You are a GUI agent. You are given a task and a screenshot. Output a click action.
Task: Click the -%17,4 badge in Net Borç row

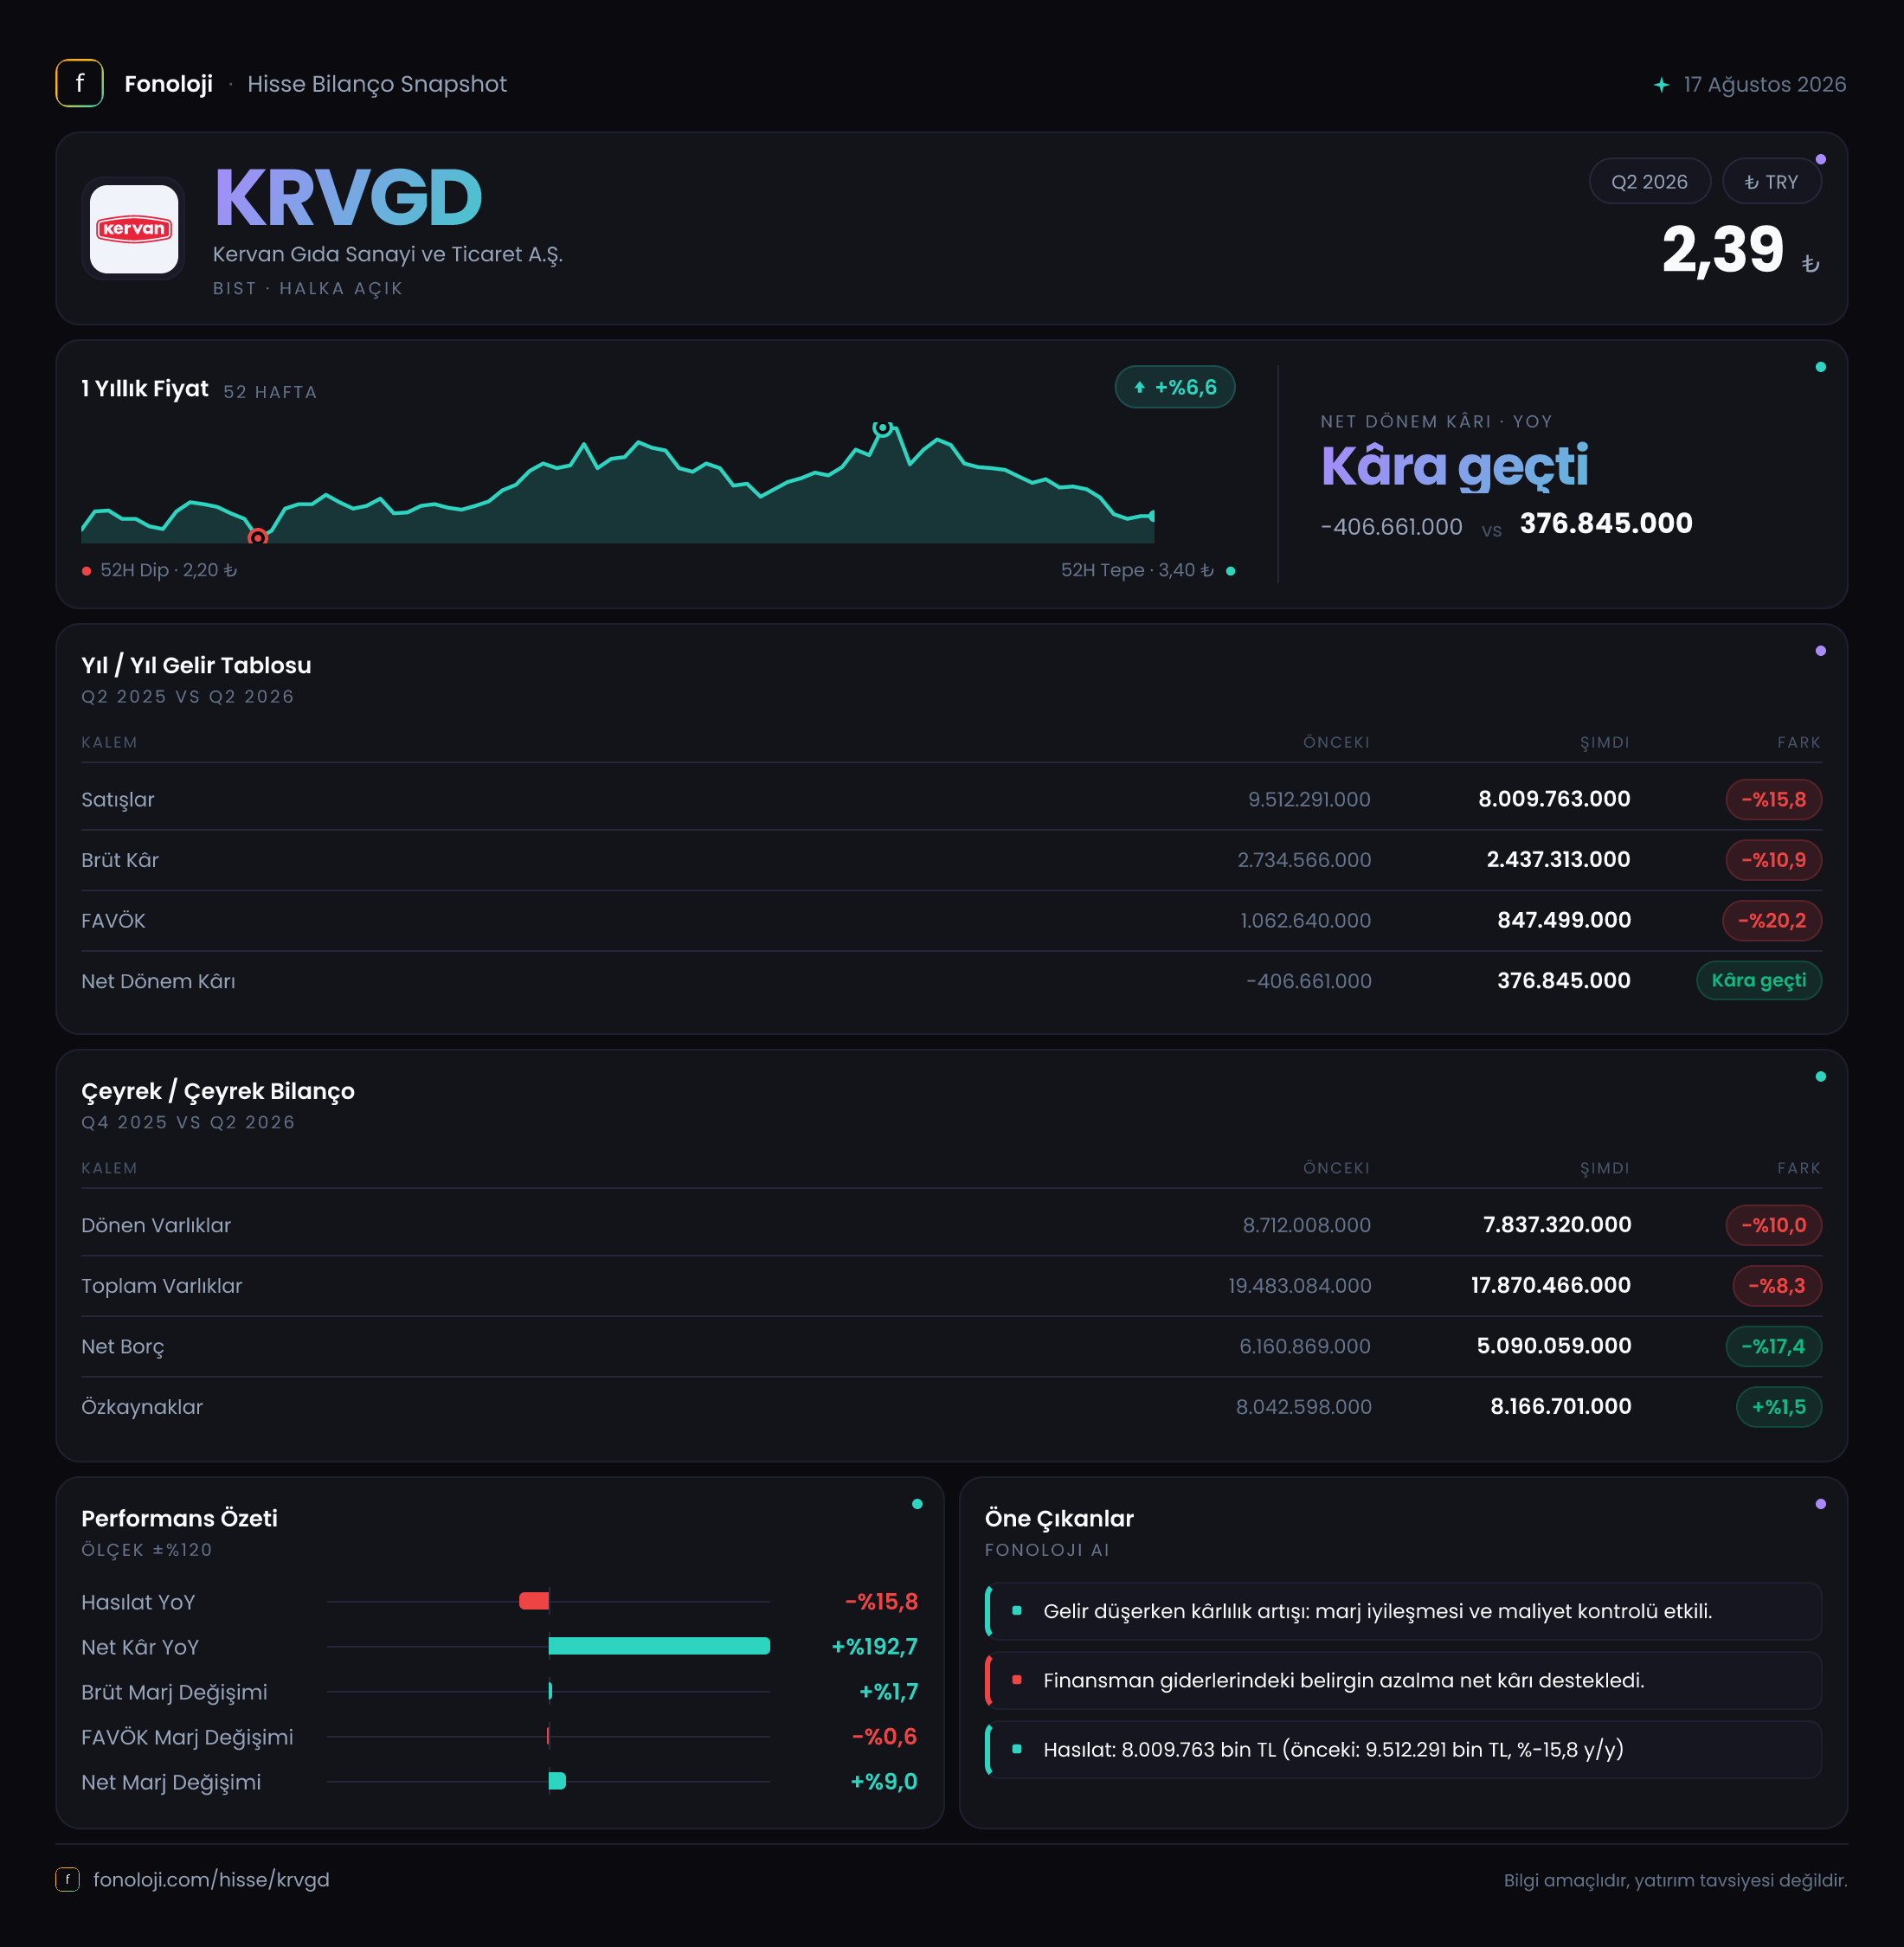(1773, 1346)
